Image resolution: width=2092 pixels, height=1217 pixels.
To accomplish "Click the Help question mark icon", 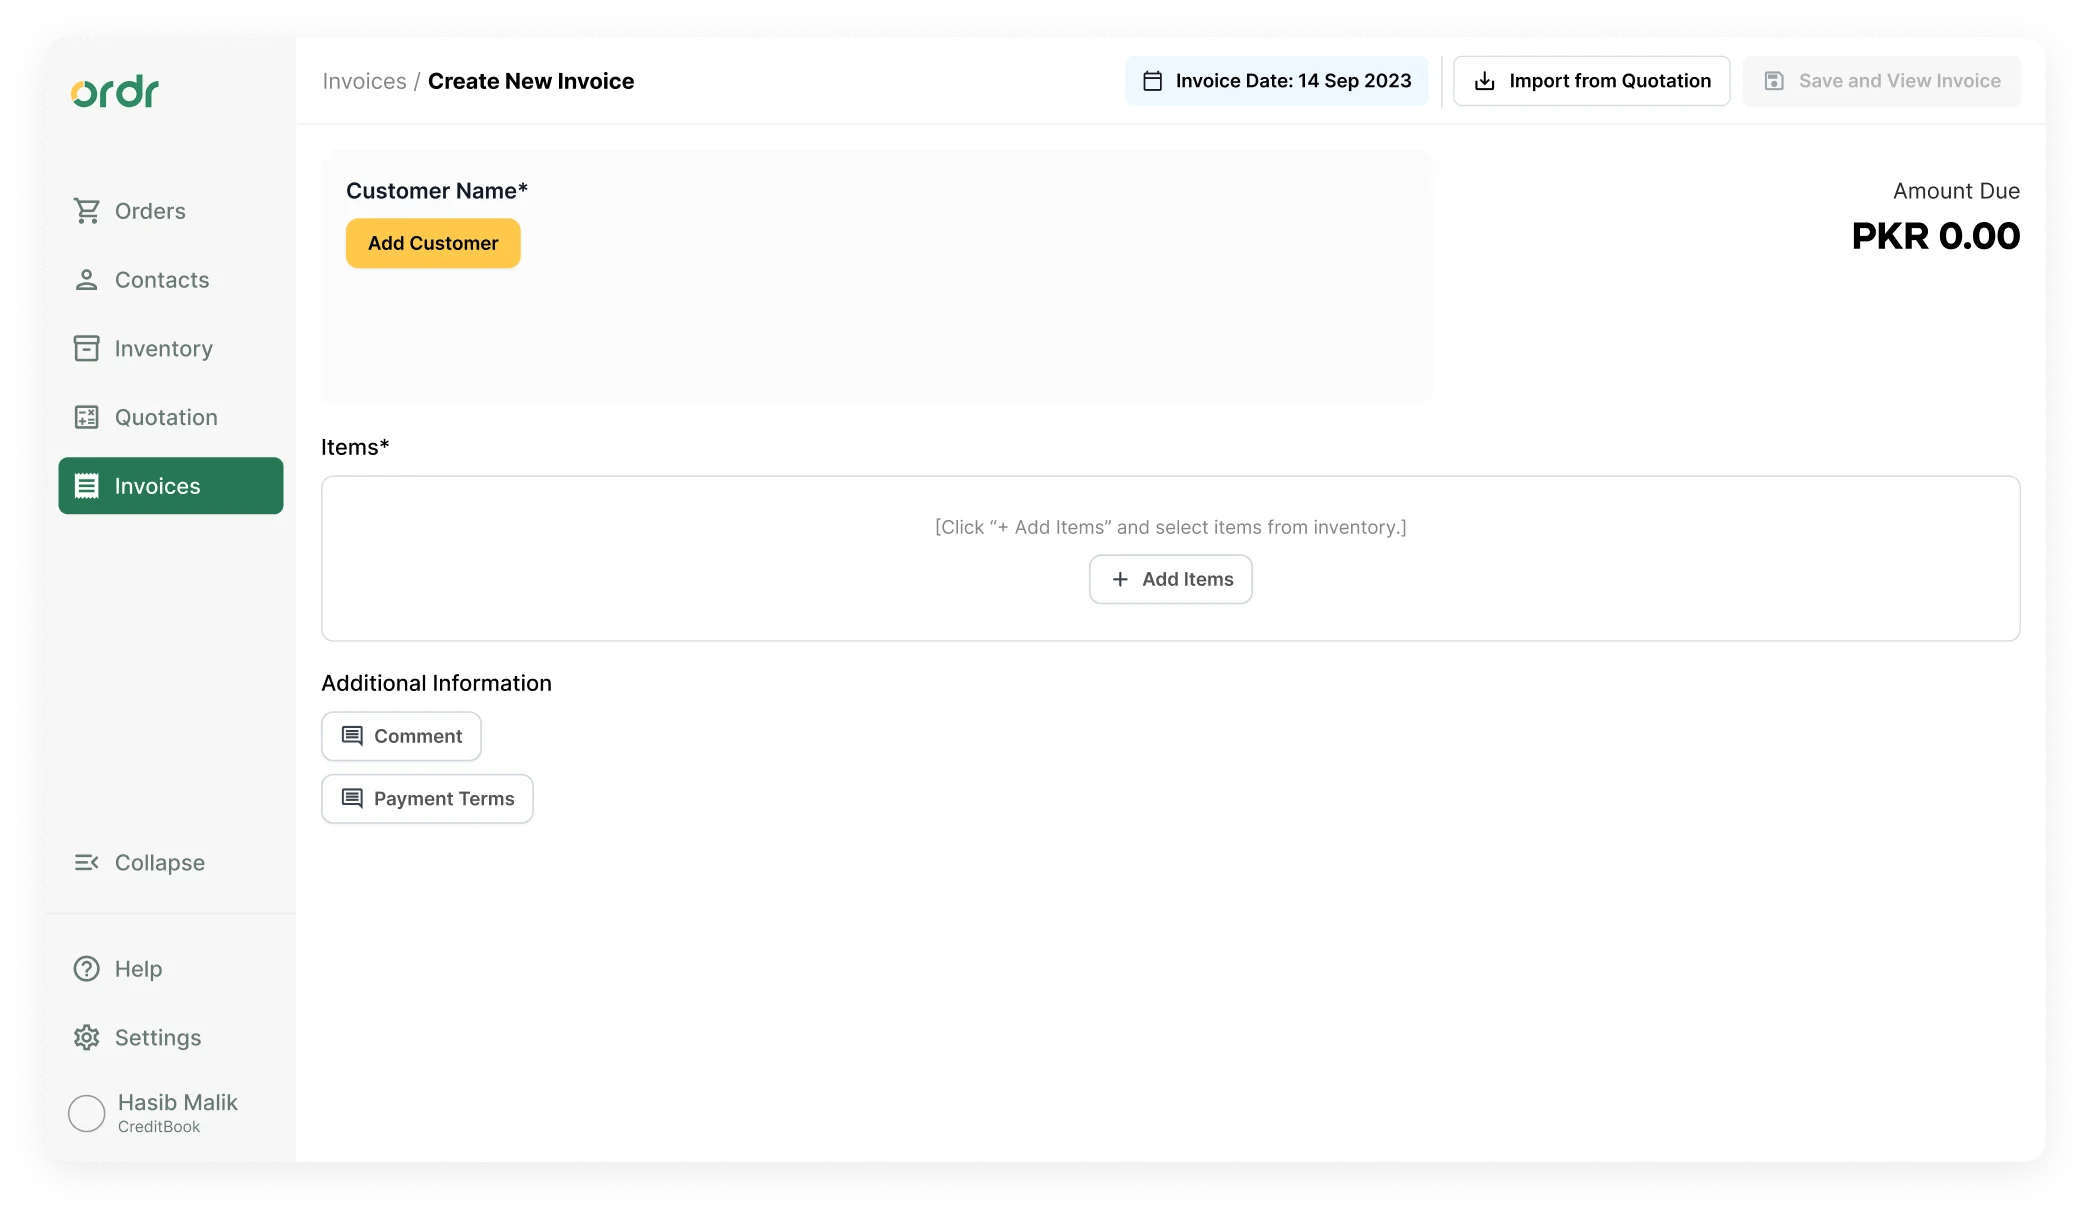I will point(86,968).
